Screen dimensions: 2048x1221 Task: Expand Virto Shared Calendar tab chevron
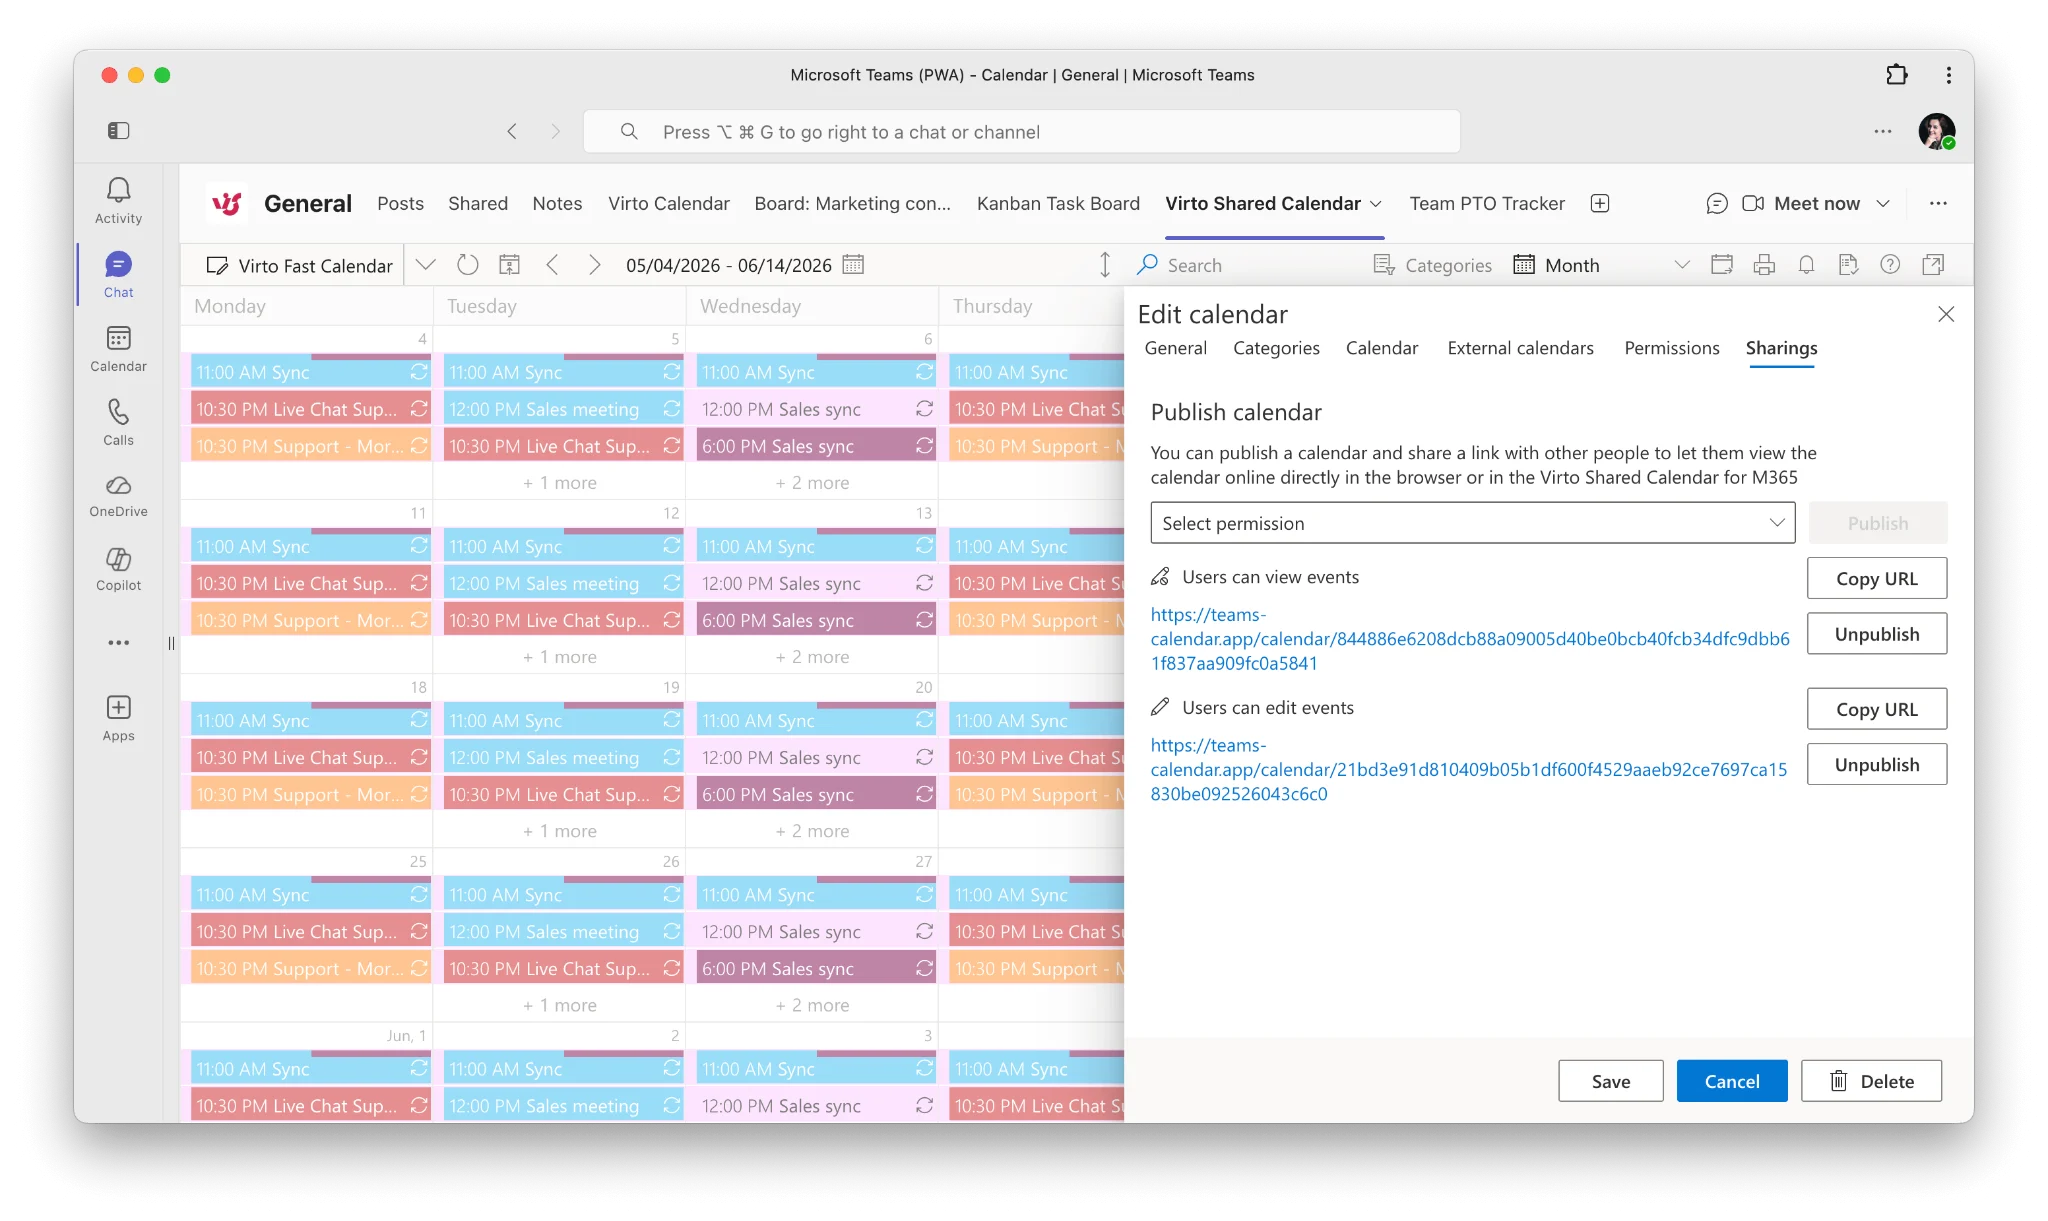[x=1375, y=204]
